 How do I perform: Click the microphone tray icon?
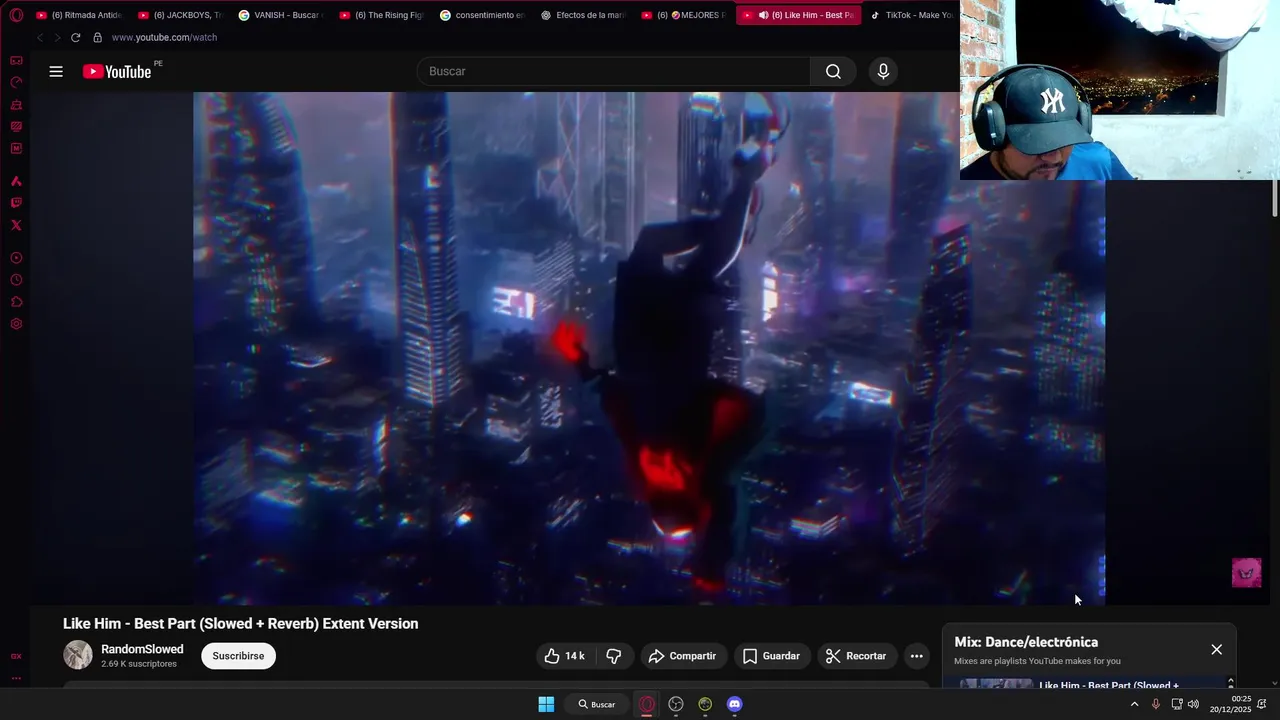click(x=1156, y=704)
